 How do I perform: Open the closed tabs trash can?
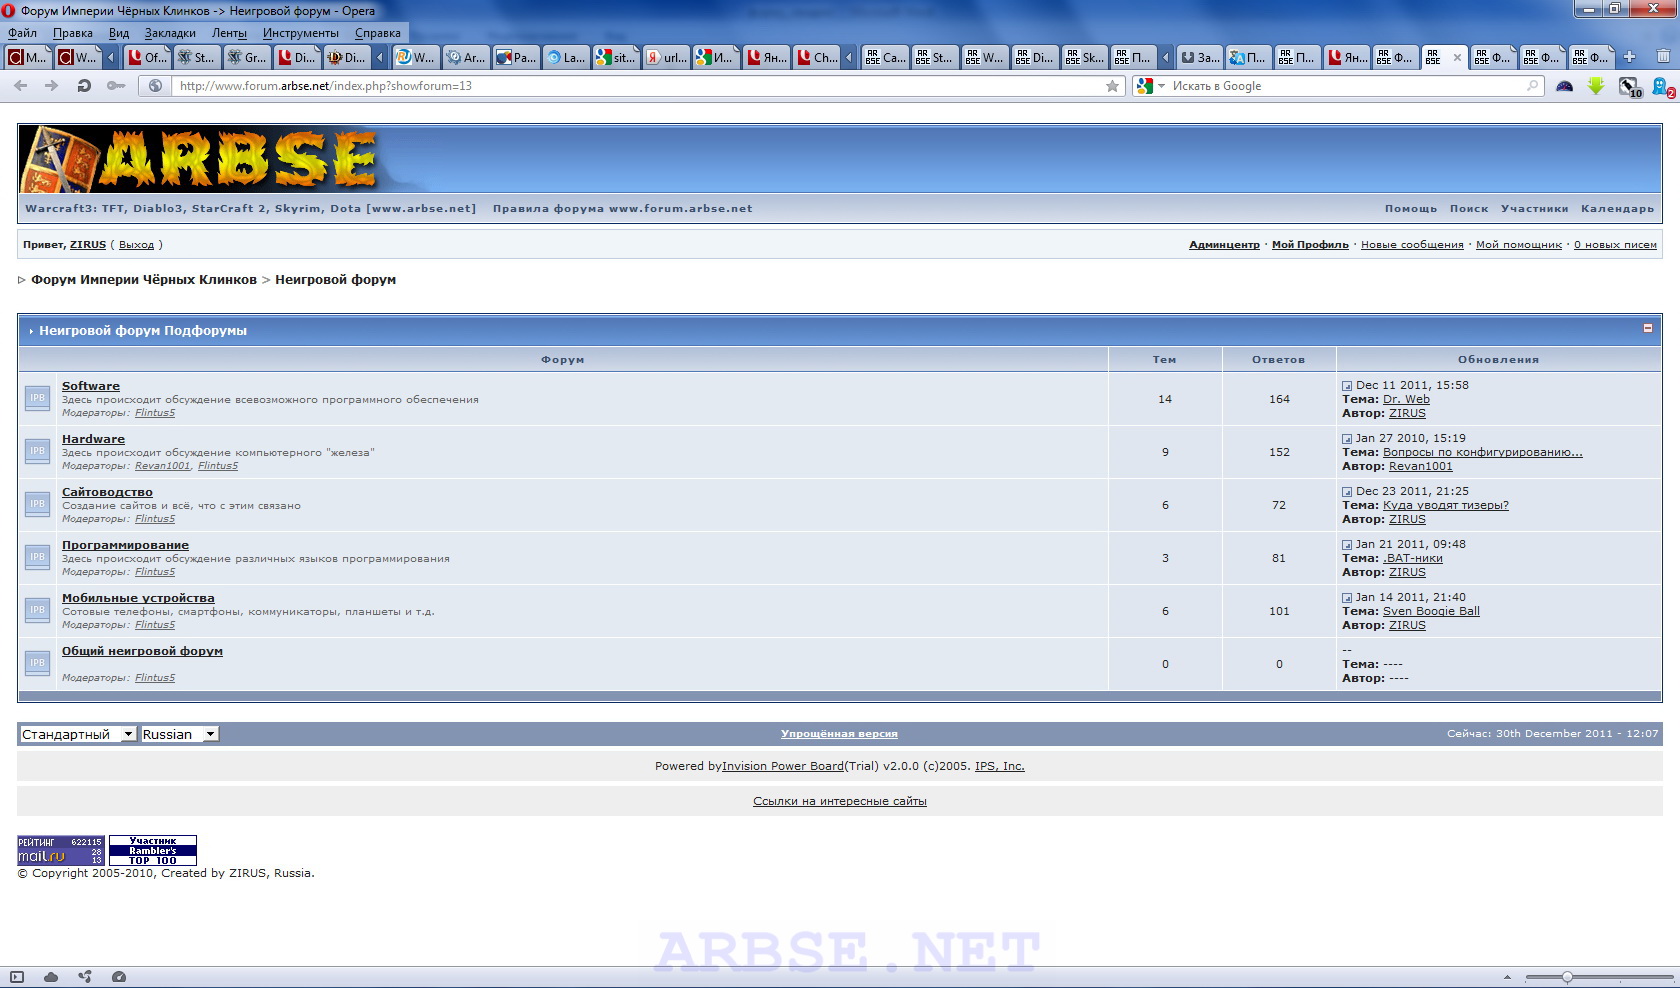tap(1663, 57)
